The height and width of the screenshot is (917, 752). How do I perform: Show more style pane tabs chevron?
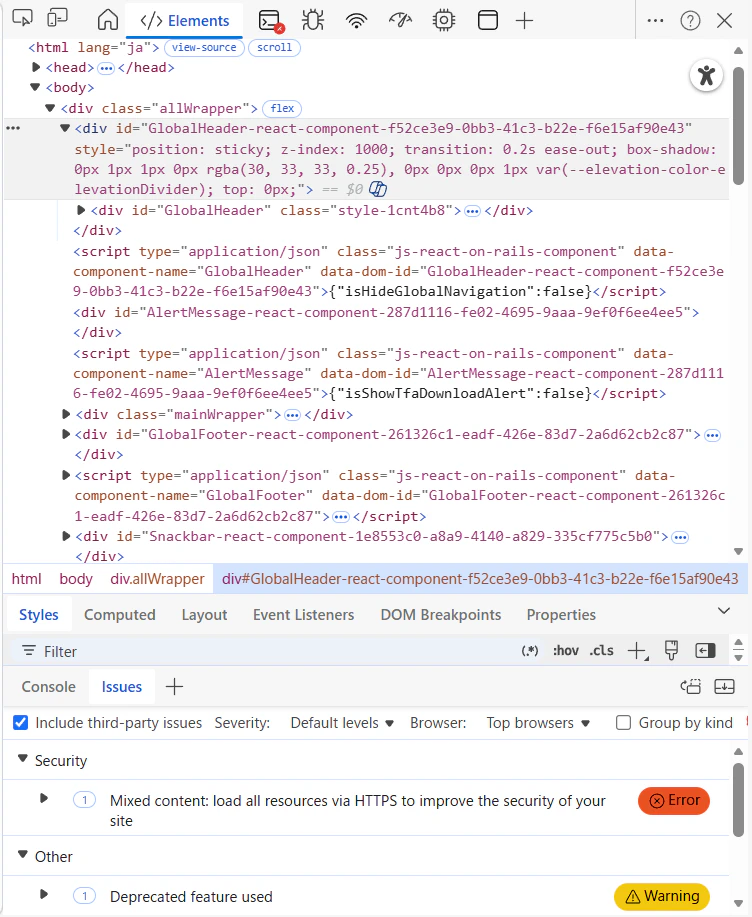tap(724, 611)
